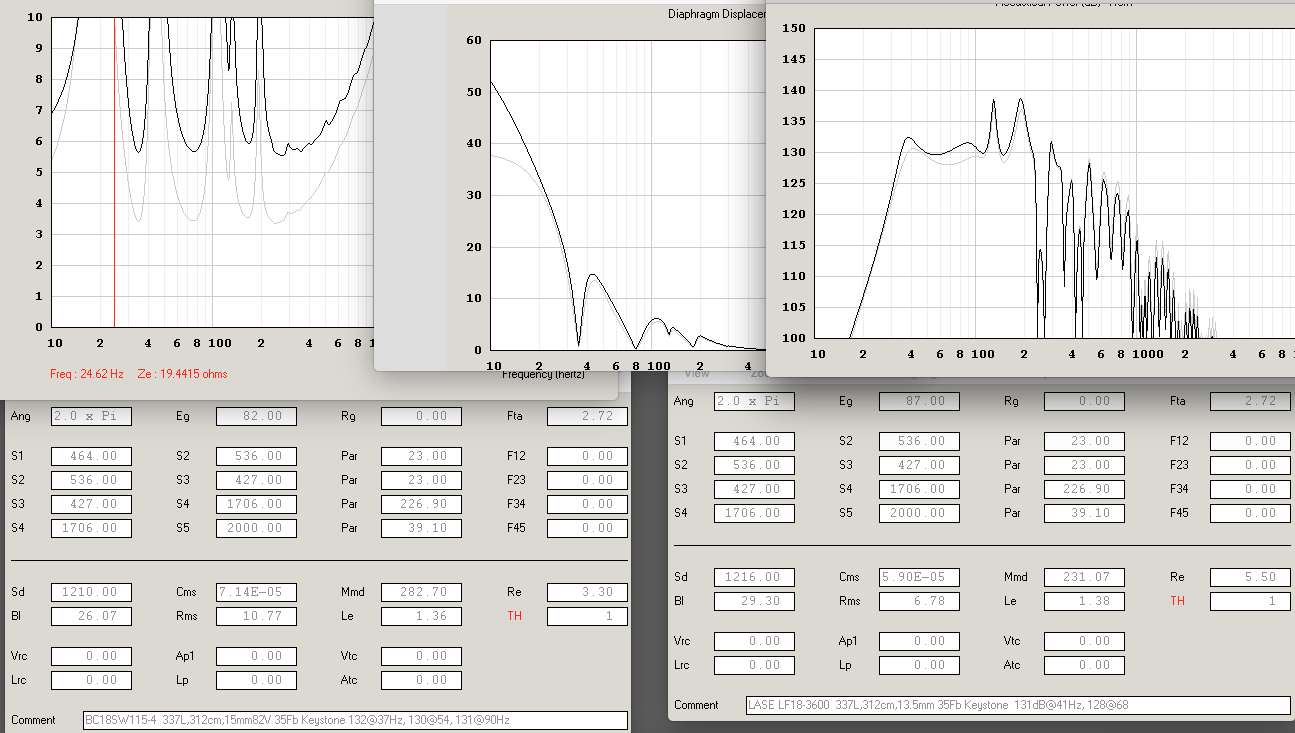This screenshot has width=1295, height=733.
Task: Click the TH value field in BC18SW115 window
Action: pos(587,616)
